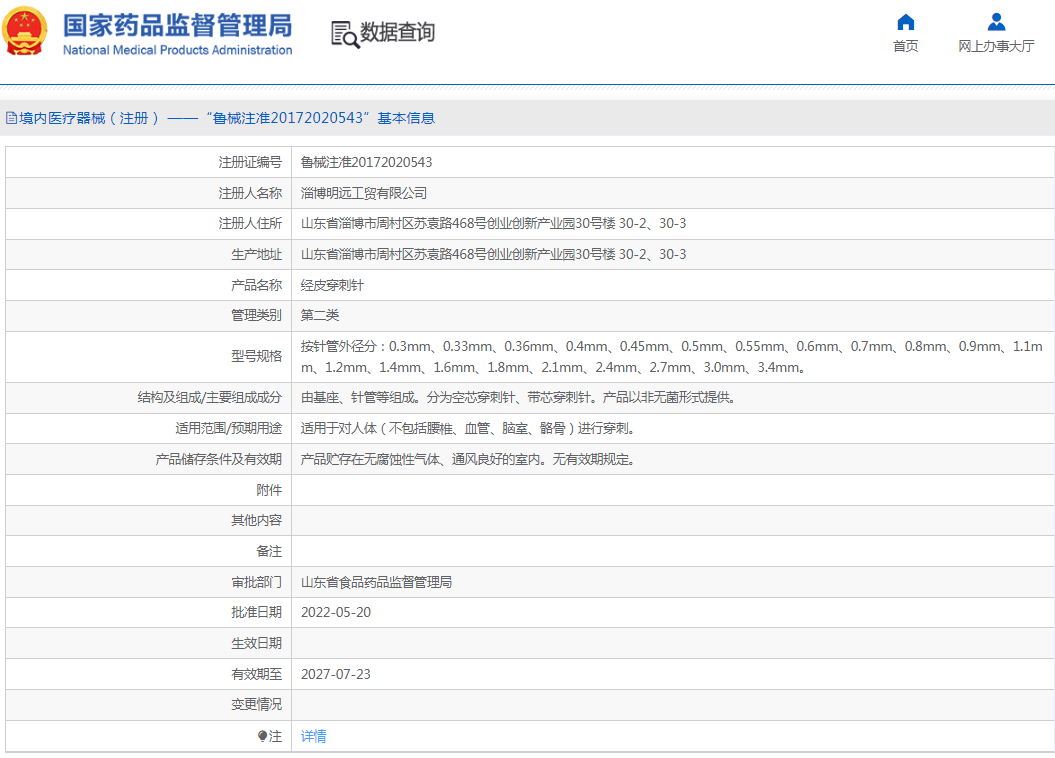Select 淄博明远工贸有限公司 company name

coord(363,193)
